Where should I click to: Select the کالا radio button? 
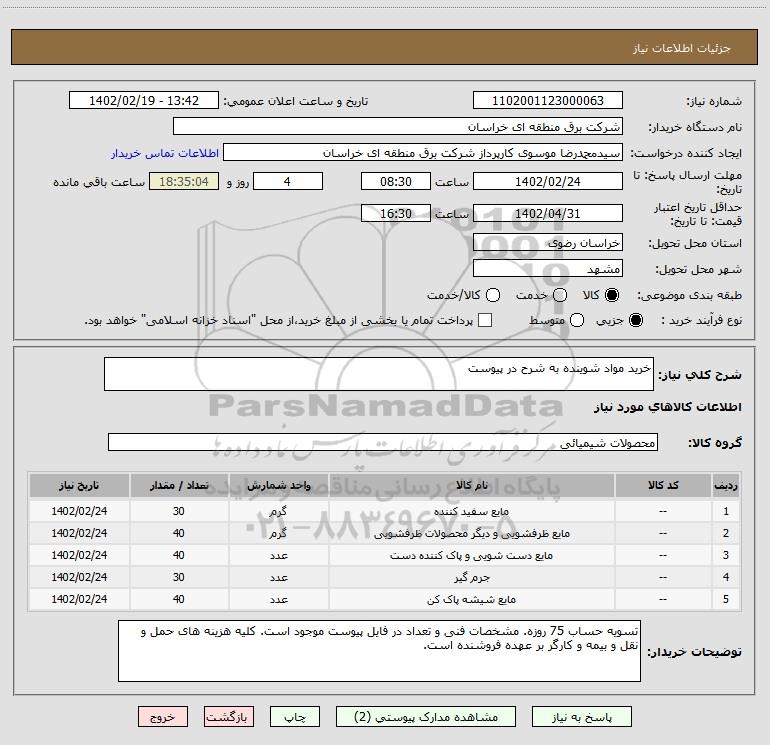tap(612, 295)
